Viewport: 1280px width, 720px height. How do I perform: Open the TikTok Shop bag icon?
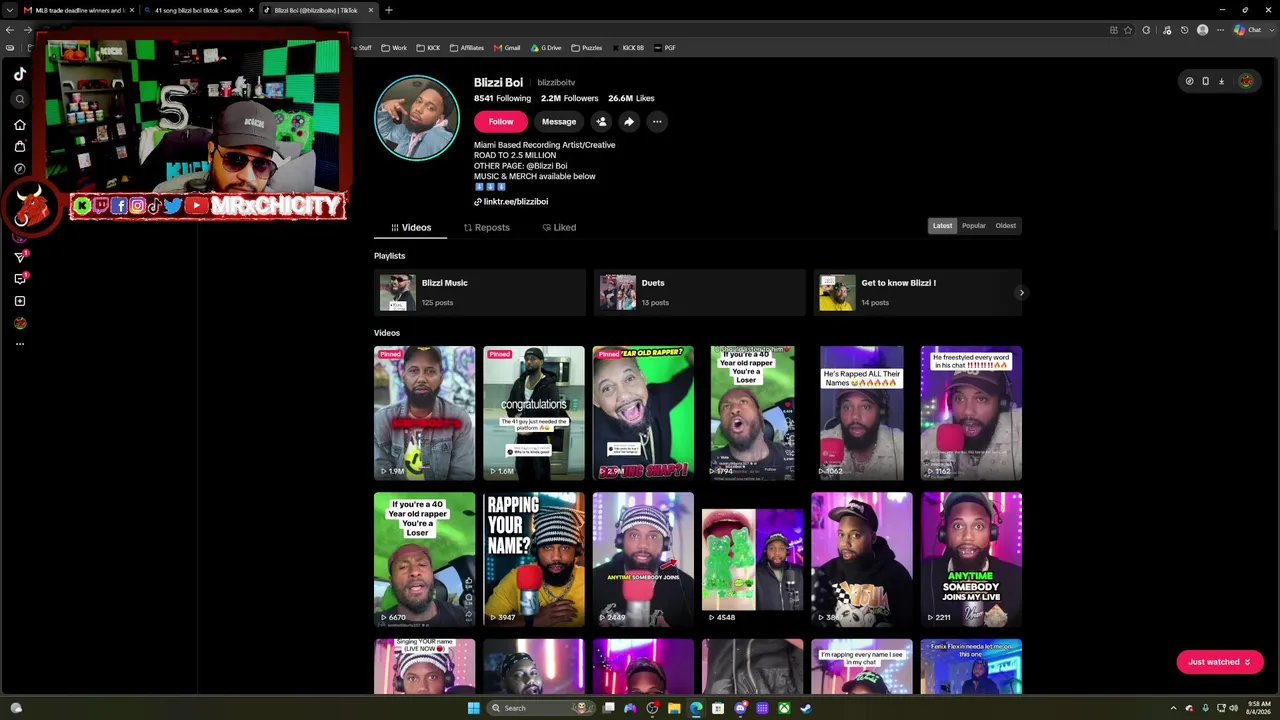(20, 147)
